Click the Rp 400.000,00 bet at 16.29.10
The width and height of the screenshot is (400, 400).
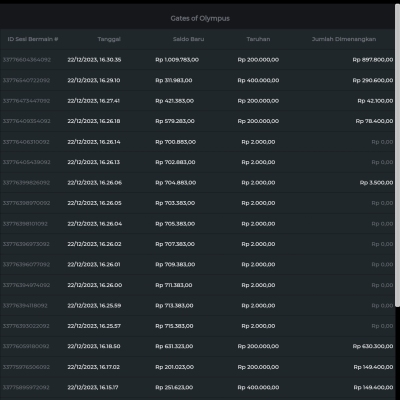click(x=258, y=80)
